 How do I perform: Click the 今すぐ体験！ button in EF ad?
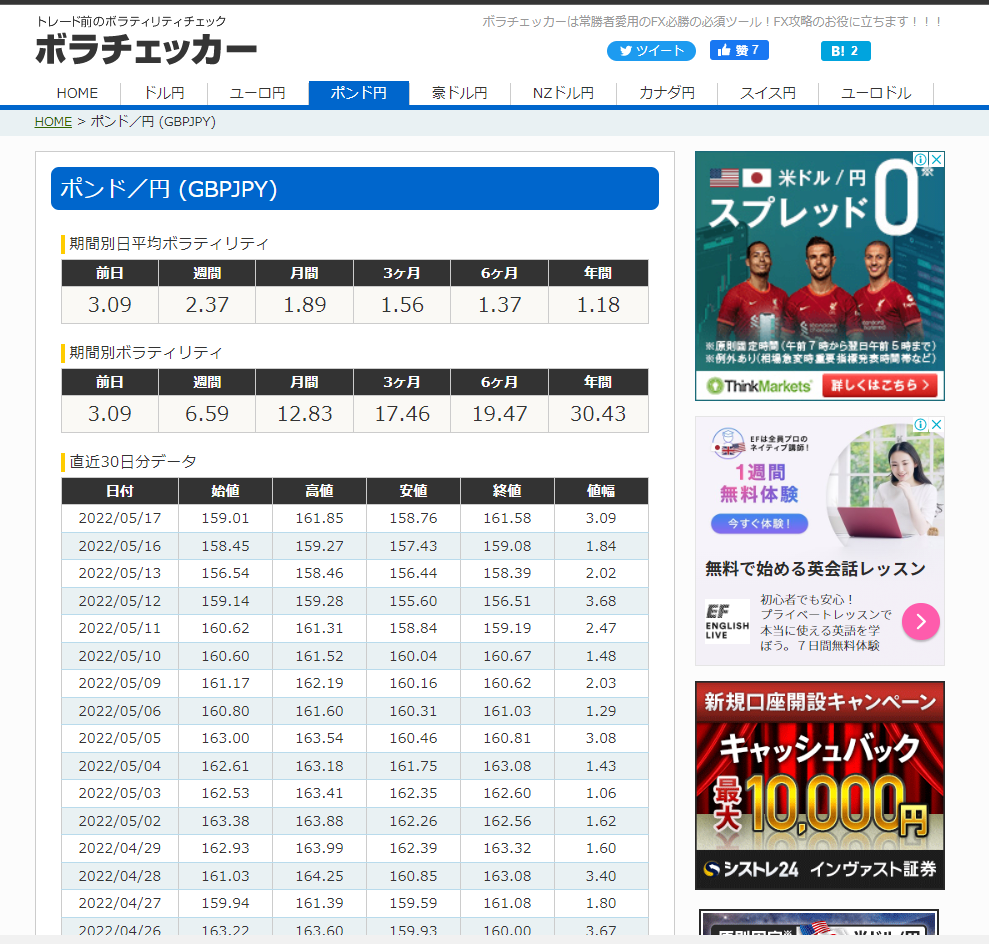759,523
